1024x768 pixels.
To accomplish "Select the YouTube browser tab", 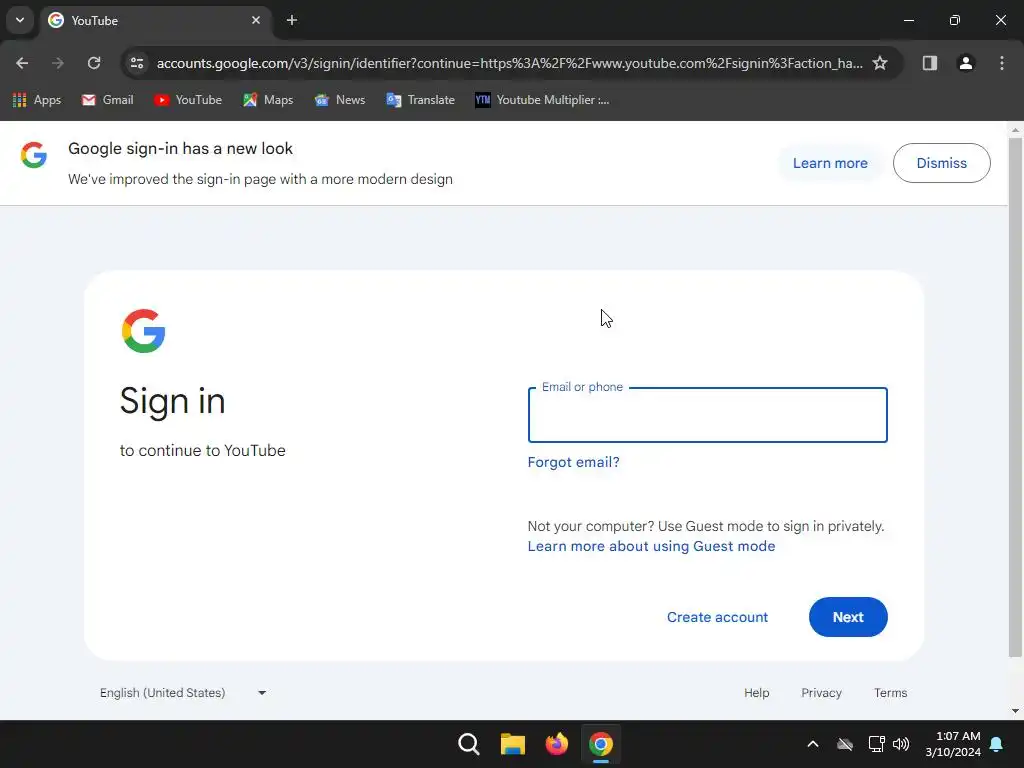I will point(155,20).
